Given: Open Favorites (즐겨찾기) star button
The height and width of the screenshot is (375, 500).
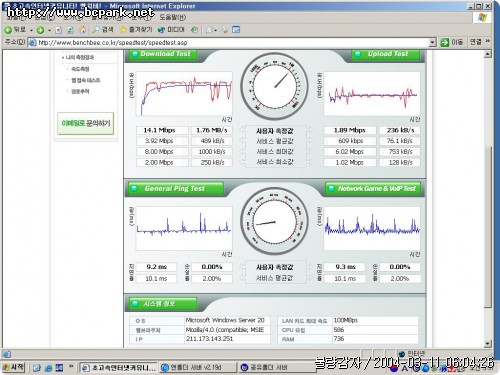Looking at the screenshot, I should tap(136, 30).
